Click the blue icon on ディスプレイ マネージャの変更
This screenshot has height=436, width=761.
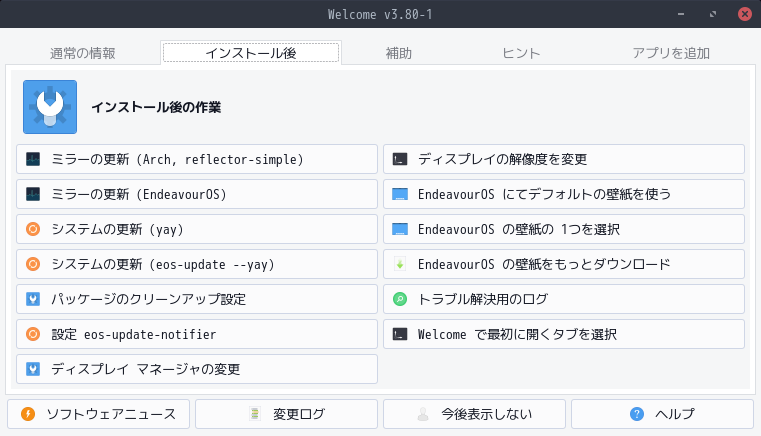click(33, 369)
